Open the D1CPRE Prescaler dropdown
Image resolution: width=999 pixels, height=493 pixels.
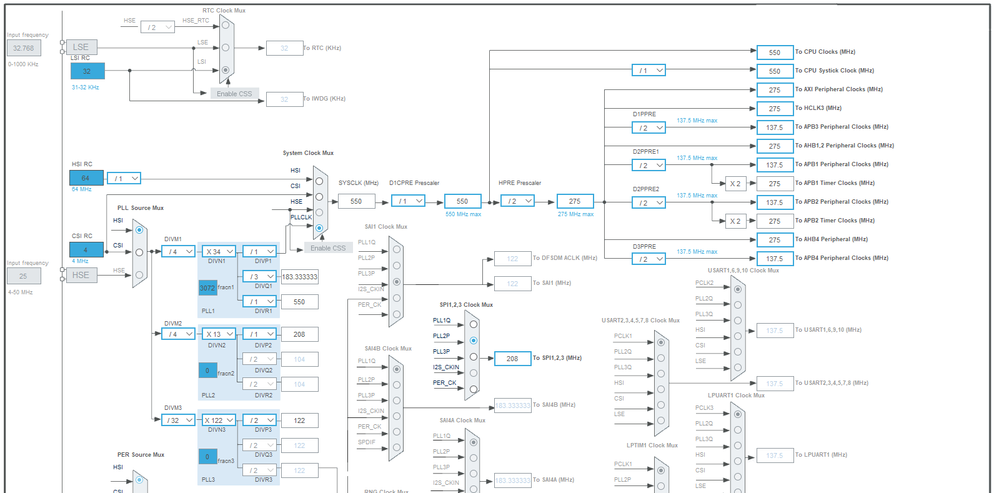click(x=407, y=201)
